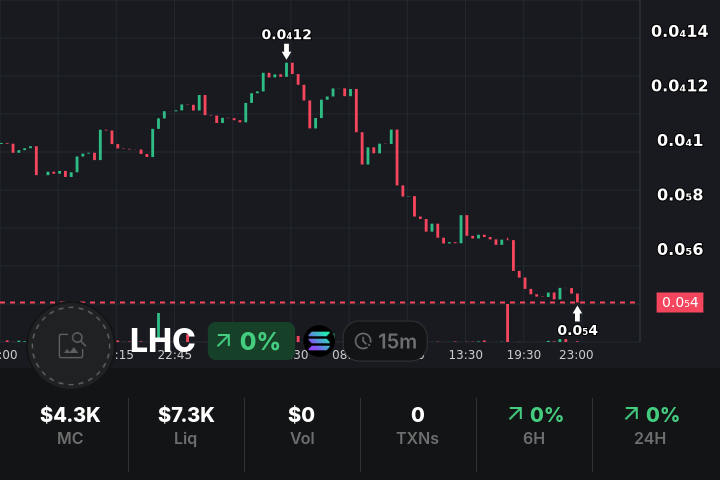Click the 0.0₄1 price axis label
The image size is (720, 480).
[x=680, y=140]
